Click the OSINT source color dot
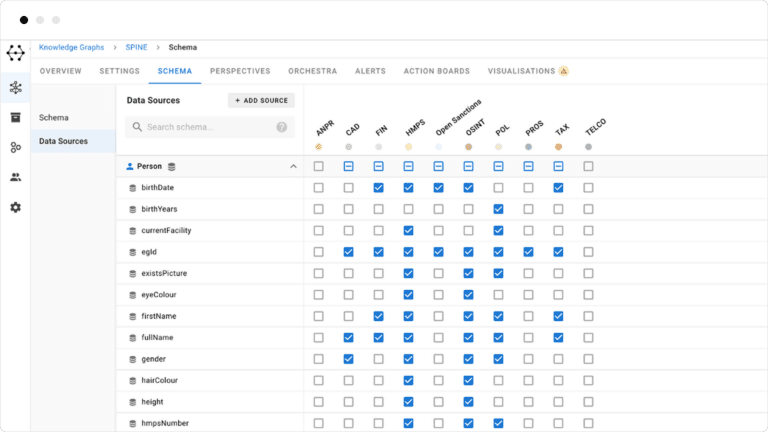The height and width of the screenshot is (432, 768). pos(468,147)
